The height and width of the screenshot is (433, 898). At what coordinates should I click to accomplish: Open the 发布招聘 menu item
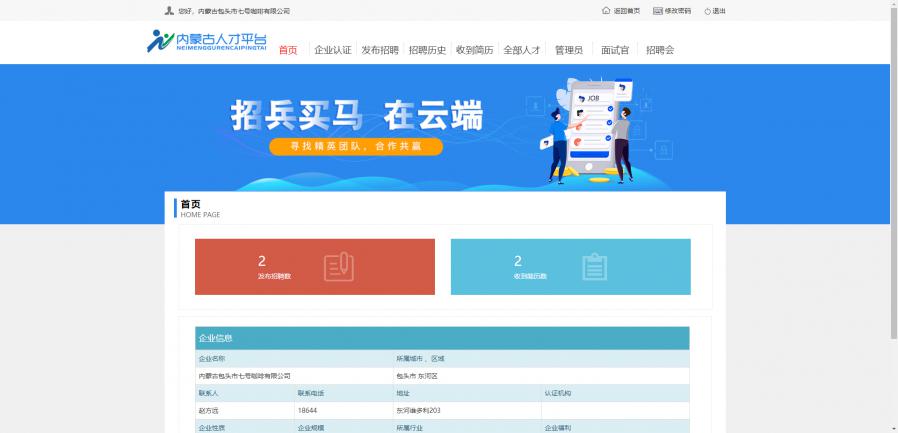[x=380, y=50]
